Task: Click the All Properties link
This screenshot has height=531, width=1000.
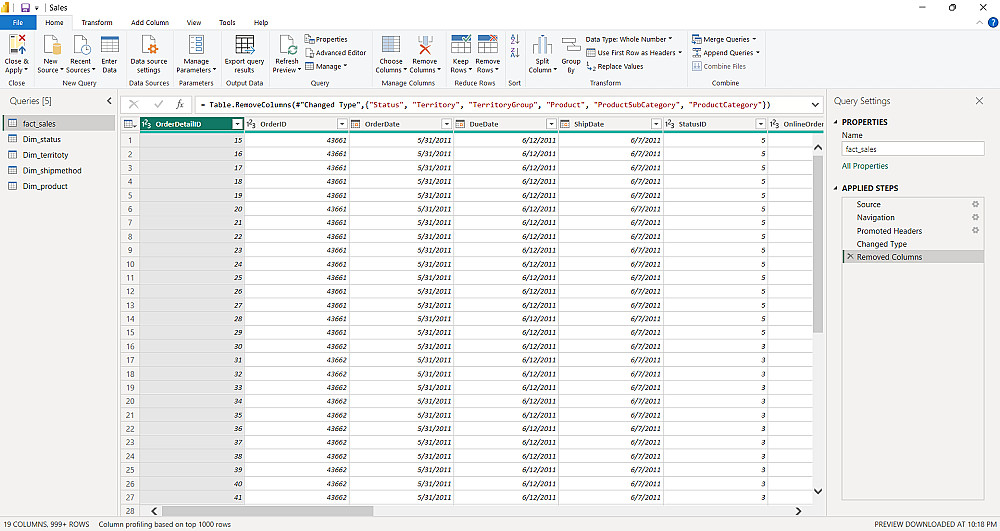Action: point(865,166)
